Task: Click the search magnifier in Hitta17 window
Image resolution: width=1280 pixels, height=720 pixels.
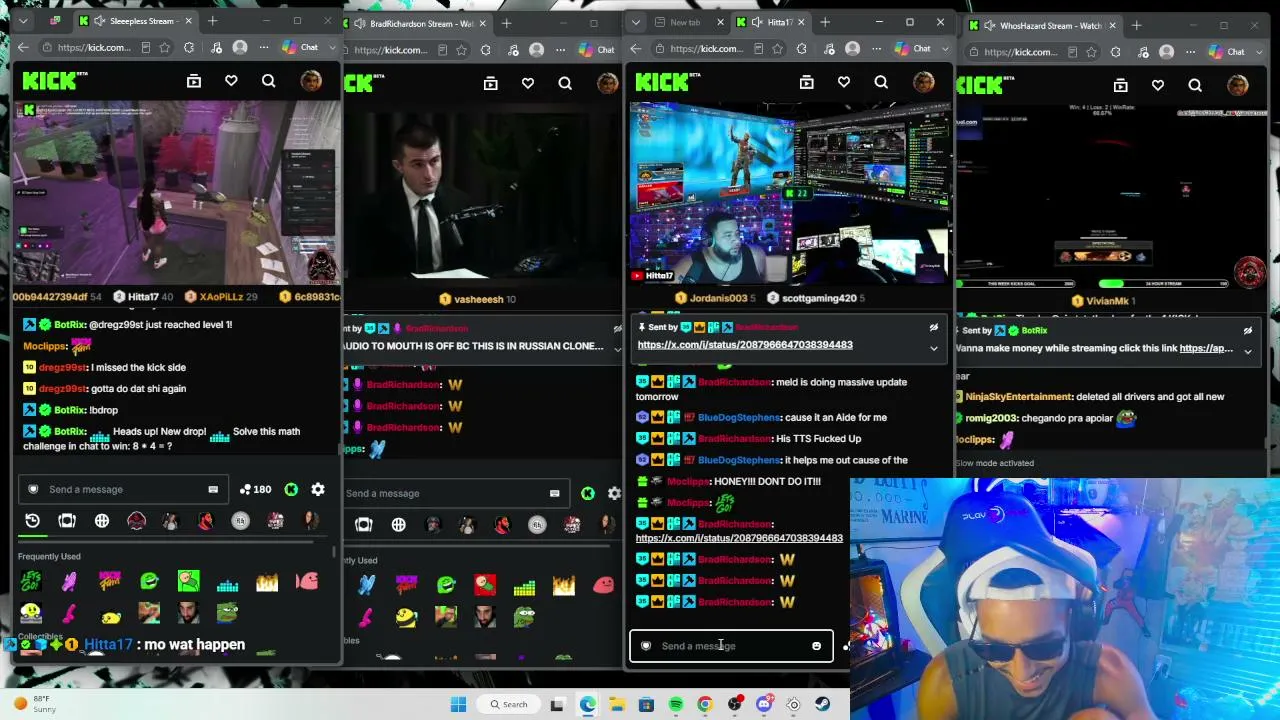Action: tap(881, 82)
